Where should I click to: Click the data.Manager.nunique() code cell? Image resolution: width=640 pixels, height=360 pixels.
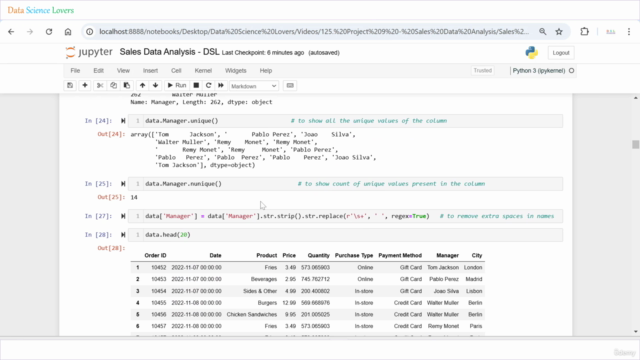point(345,184)
